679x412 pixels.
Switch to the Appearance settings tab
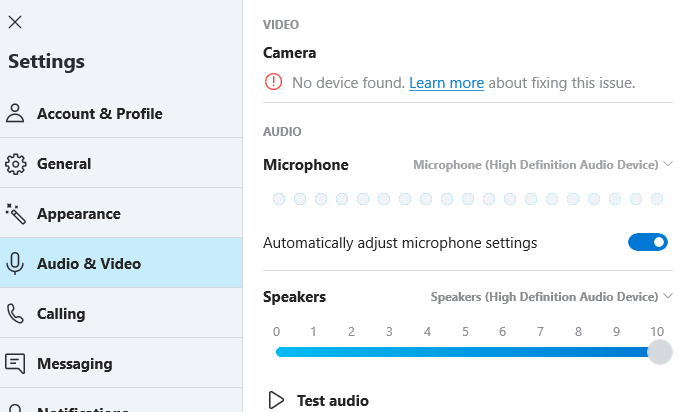click(79, 214)
